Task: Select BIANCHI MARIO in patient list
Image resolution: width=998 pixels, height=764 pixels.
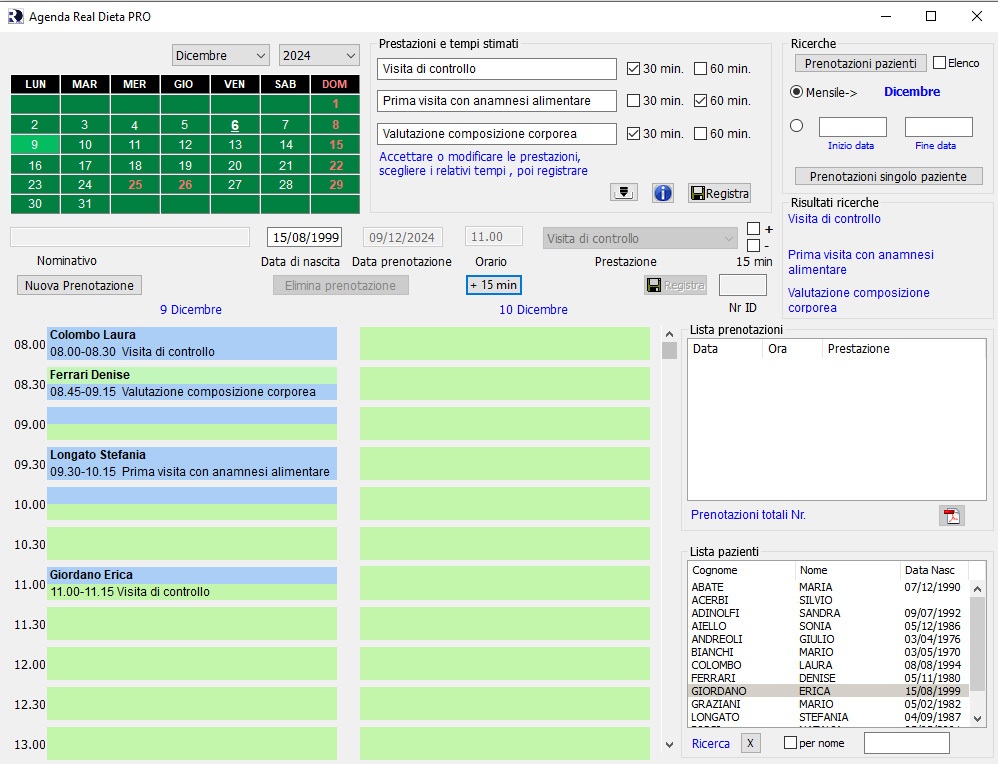Action: [826, 652]
